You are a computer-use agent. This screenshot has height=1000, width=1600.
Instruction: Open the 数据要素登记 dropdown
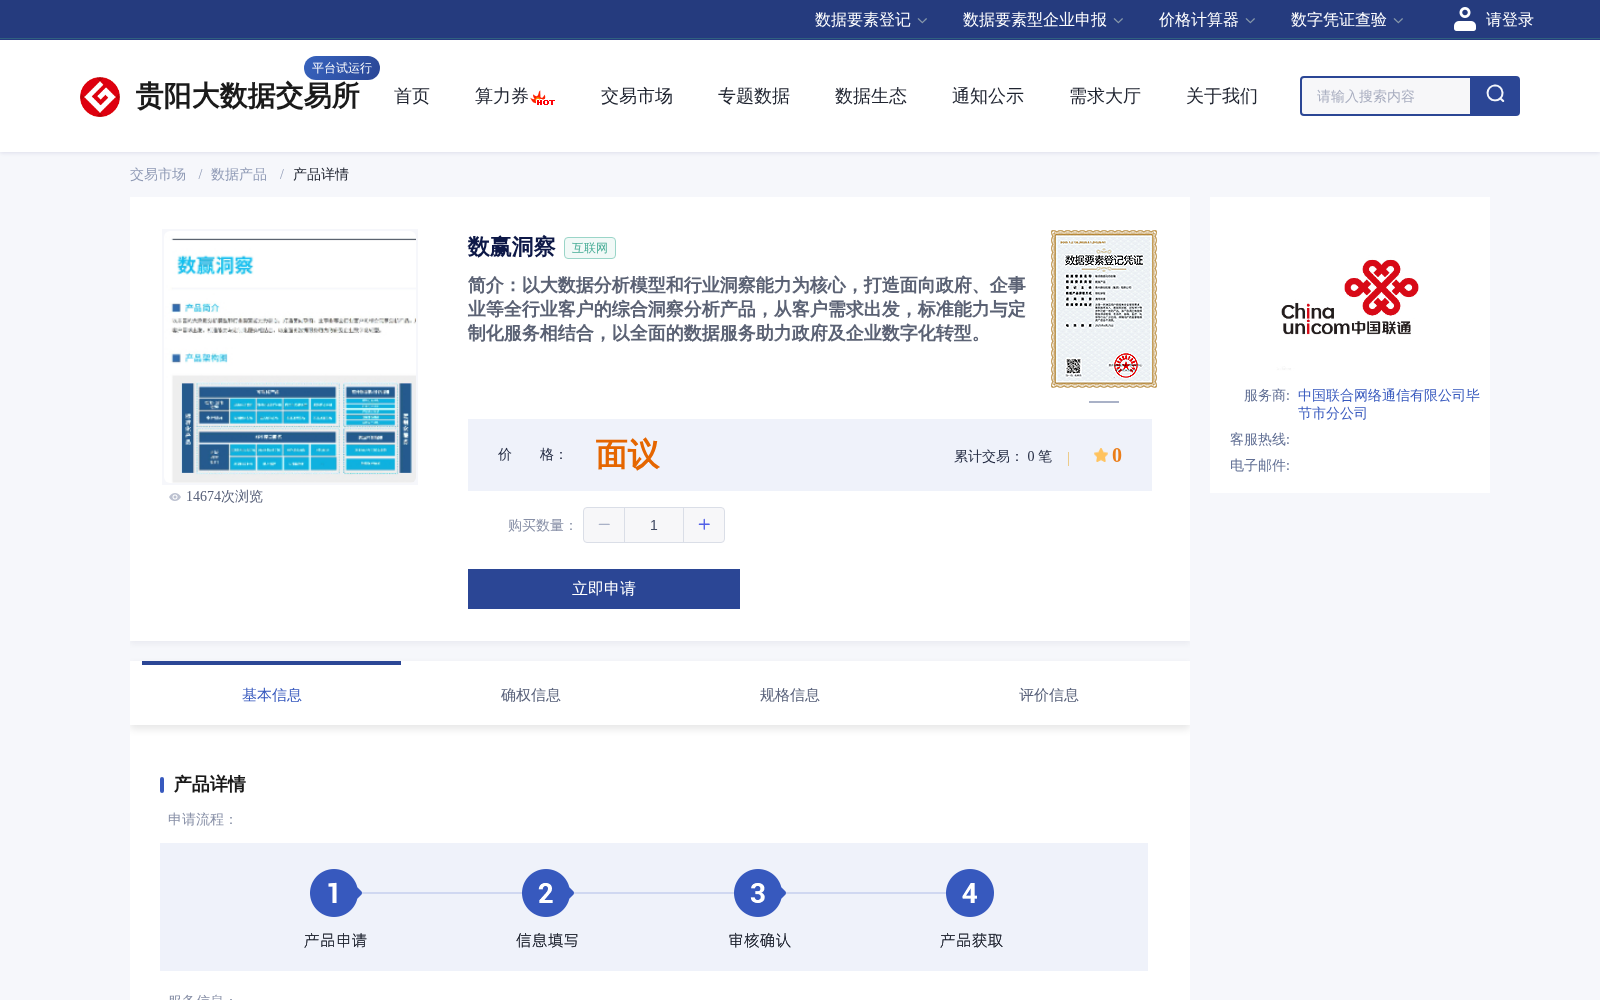871,20
